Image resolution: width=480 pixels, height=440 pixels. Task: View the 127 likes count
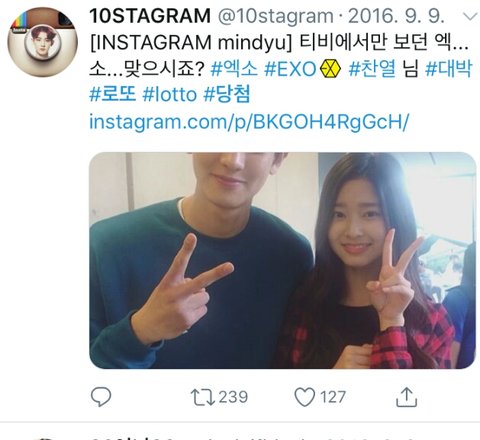tap(333, 397)
